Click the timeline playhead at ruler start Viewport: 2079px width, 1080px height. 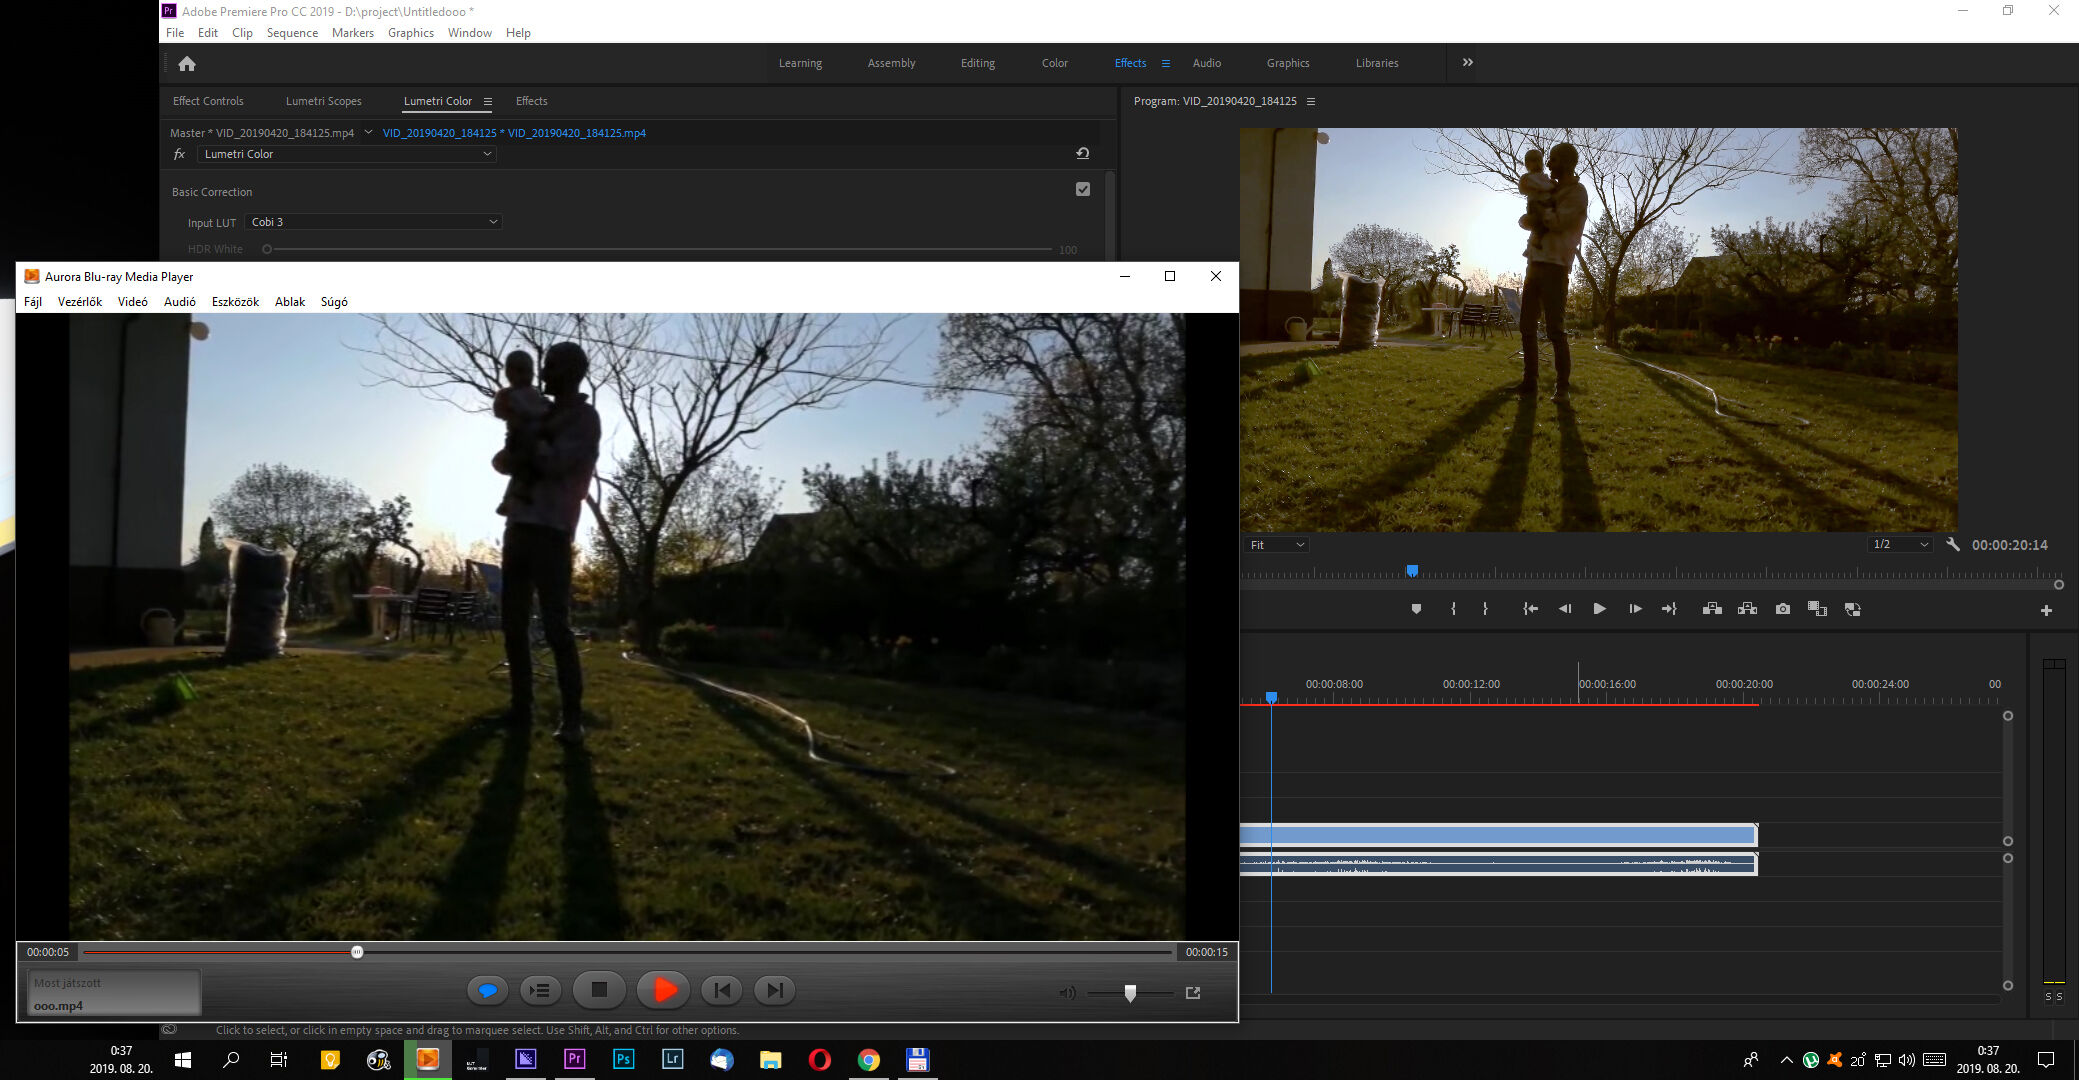[1271, 697]
